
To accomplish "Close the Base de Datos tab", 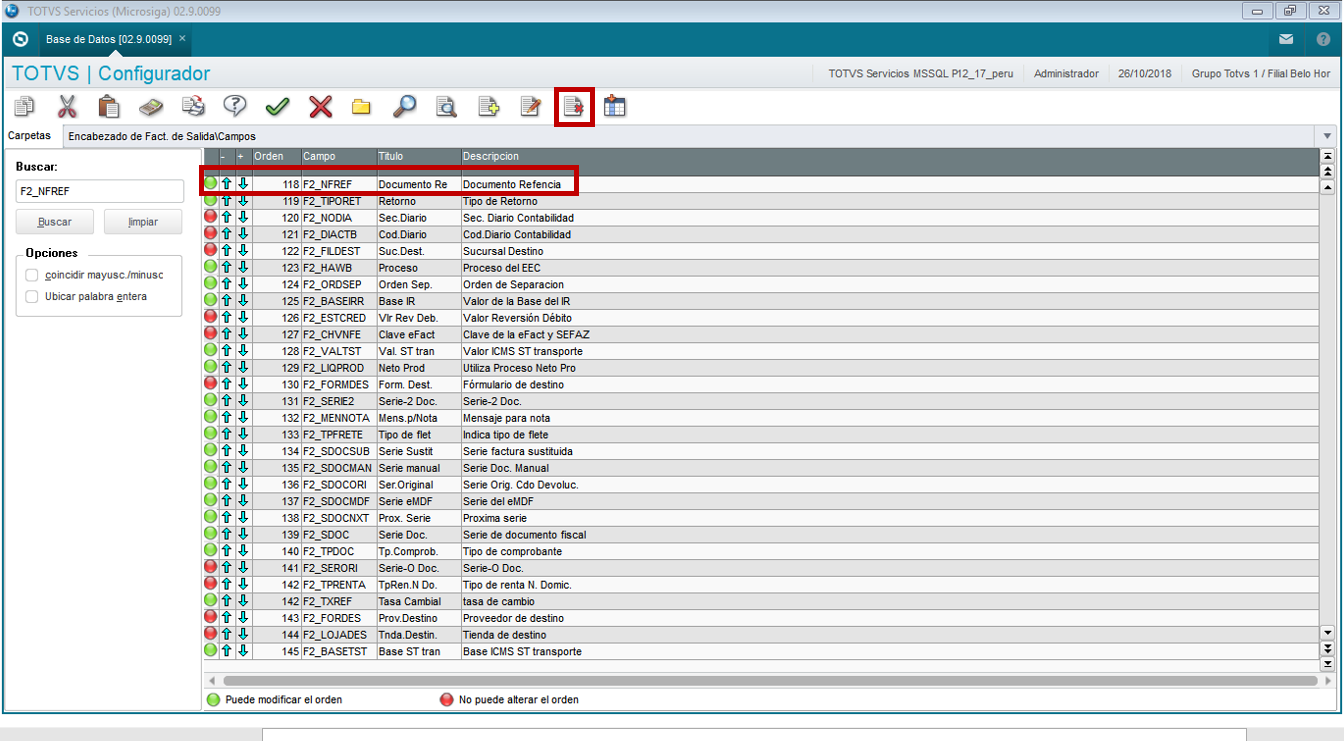I will 183,39.
